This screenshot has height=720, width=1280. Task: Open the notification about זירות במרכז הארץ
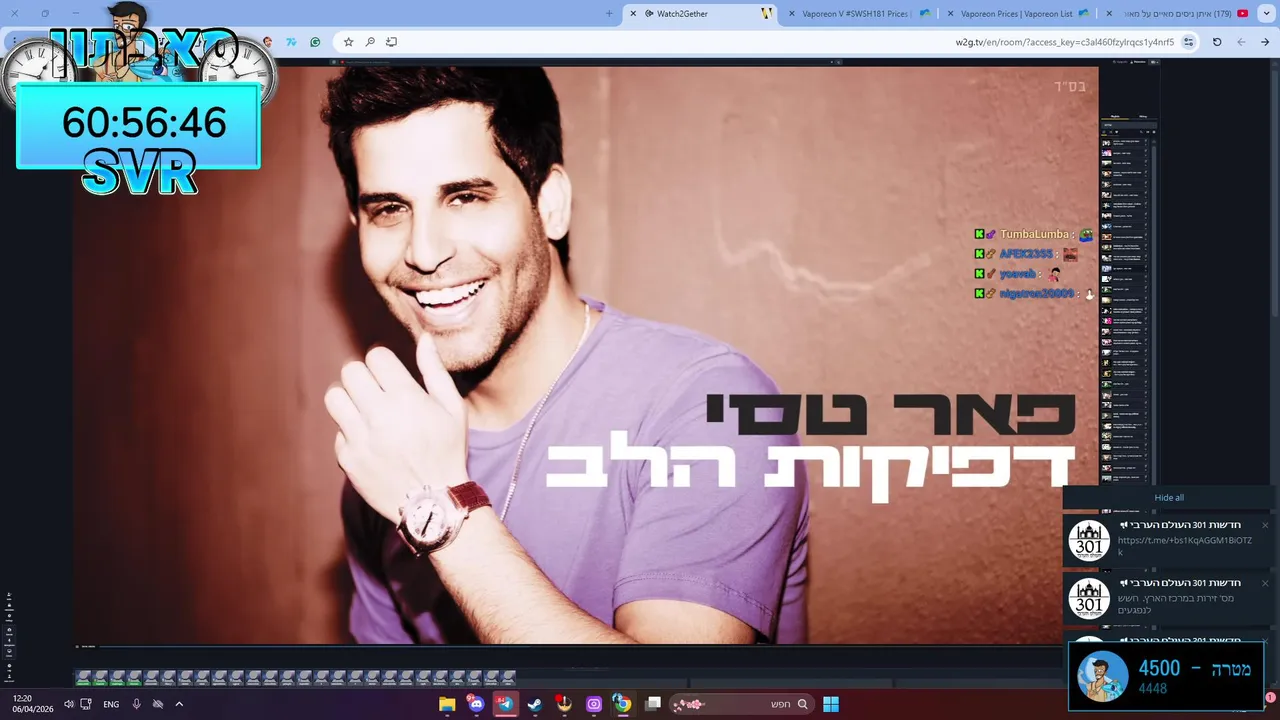coord(1170,598)
